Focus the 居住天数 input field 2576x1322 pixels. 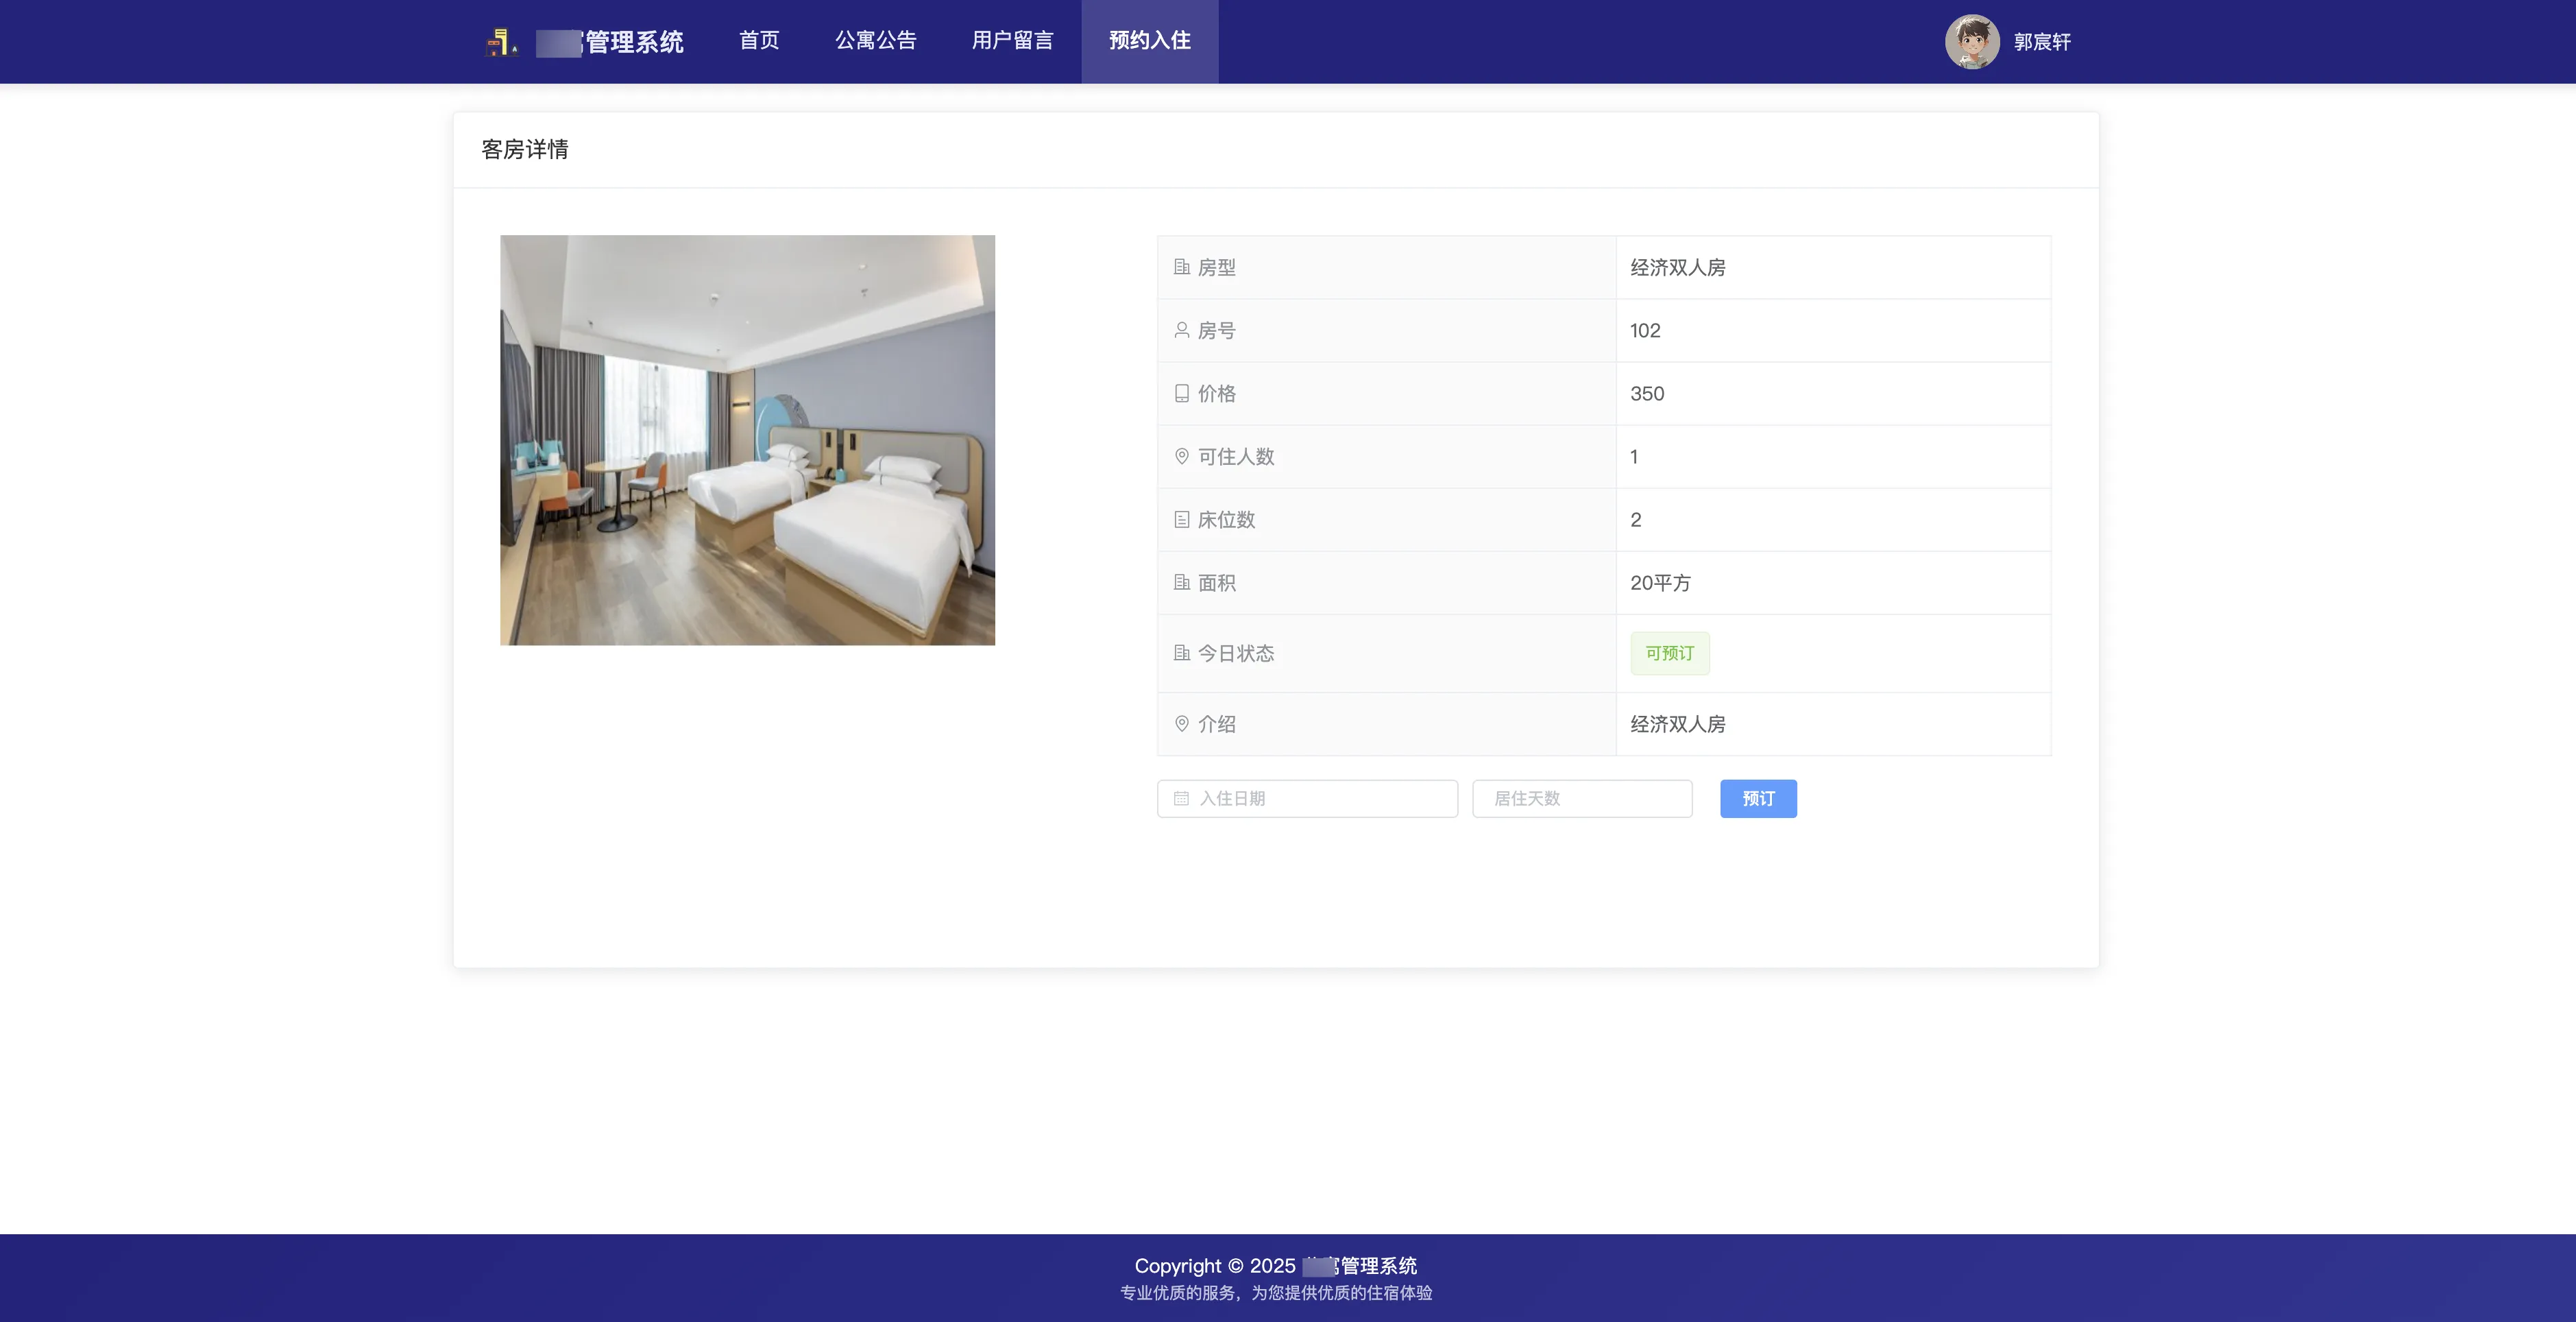(1582, 798)
